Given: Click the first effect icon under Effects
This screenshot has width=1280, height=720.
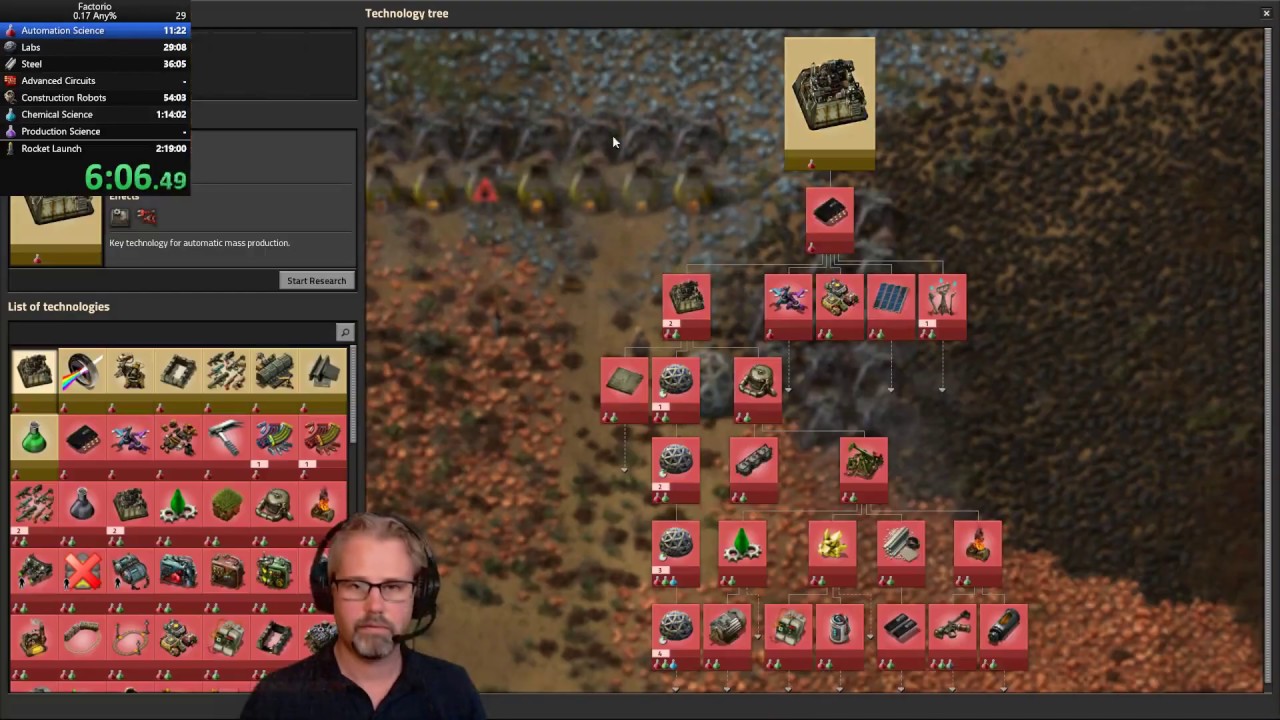Looking at the screenshot, I should (x=120, y=215).
